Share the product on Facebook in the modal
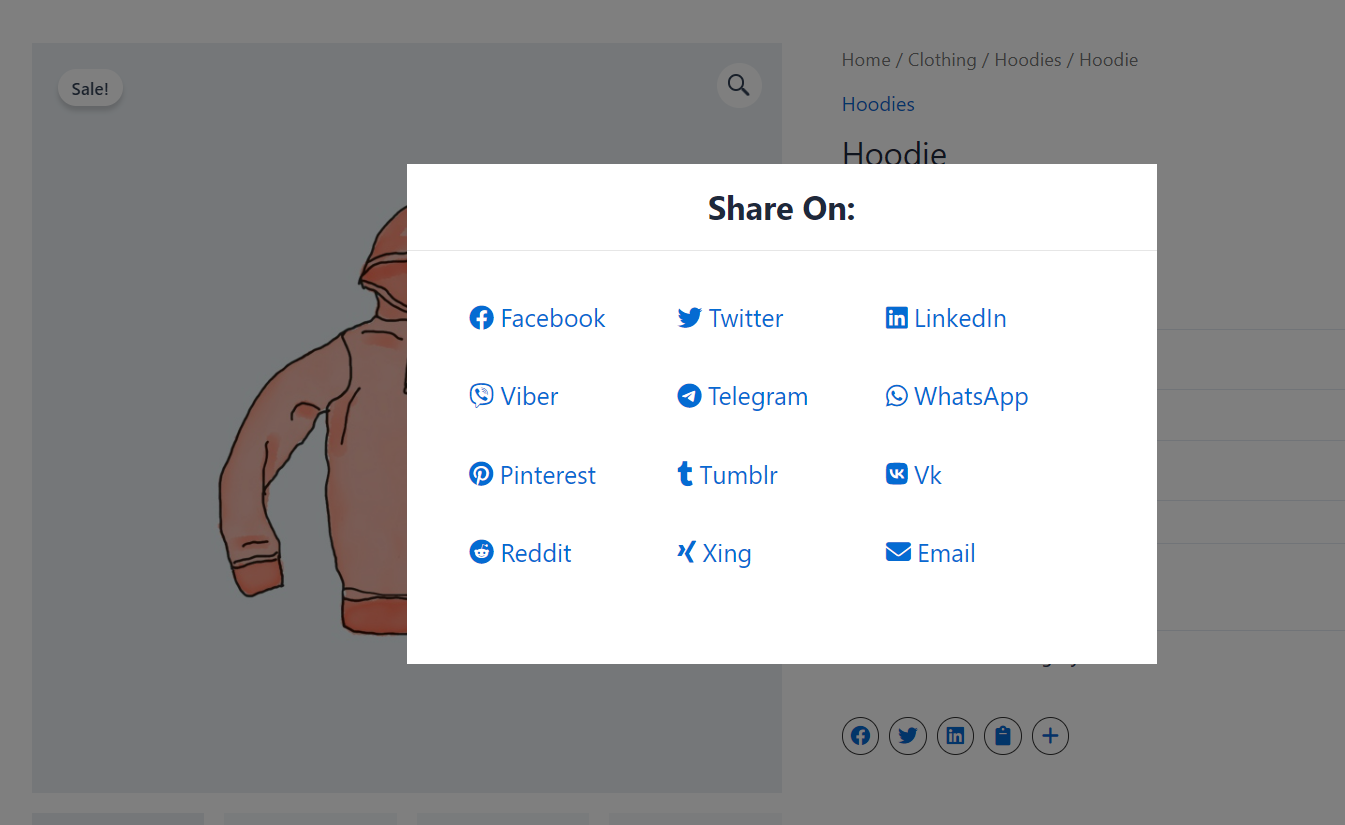The width and height of the screenshot is (1345, 825). [x=538, y=318]
